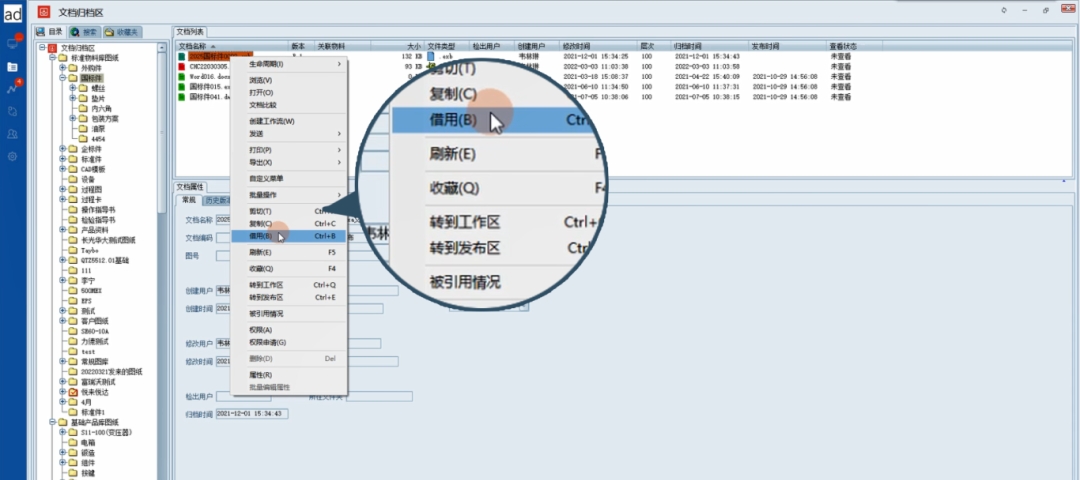This screenshot has width=1080, height=480.
Task: Expand the 外购件 folder node
Action: tap(62, 68)
